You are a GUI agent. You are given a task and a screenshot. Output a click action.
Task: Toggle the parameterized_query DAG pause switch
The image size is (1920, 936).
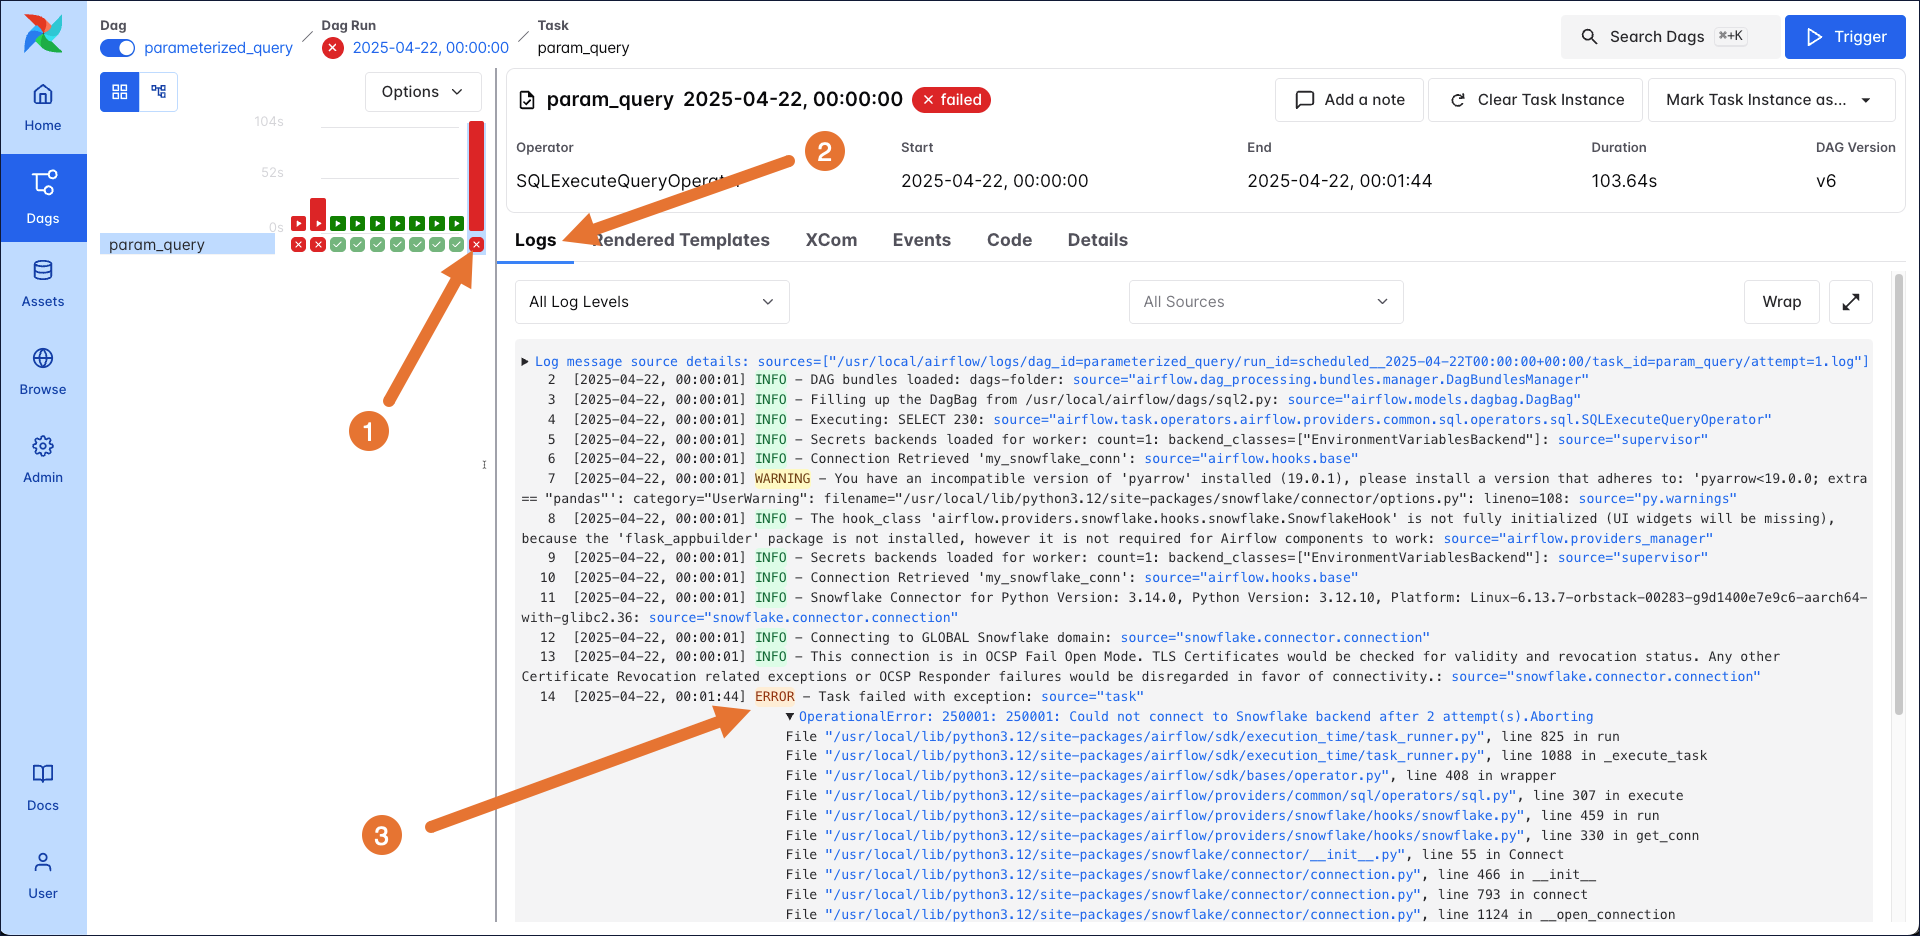(x=118, y=48)
